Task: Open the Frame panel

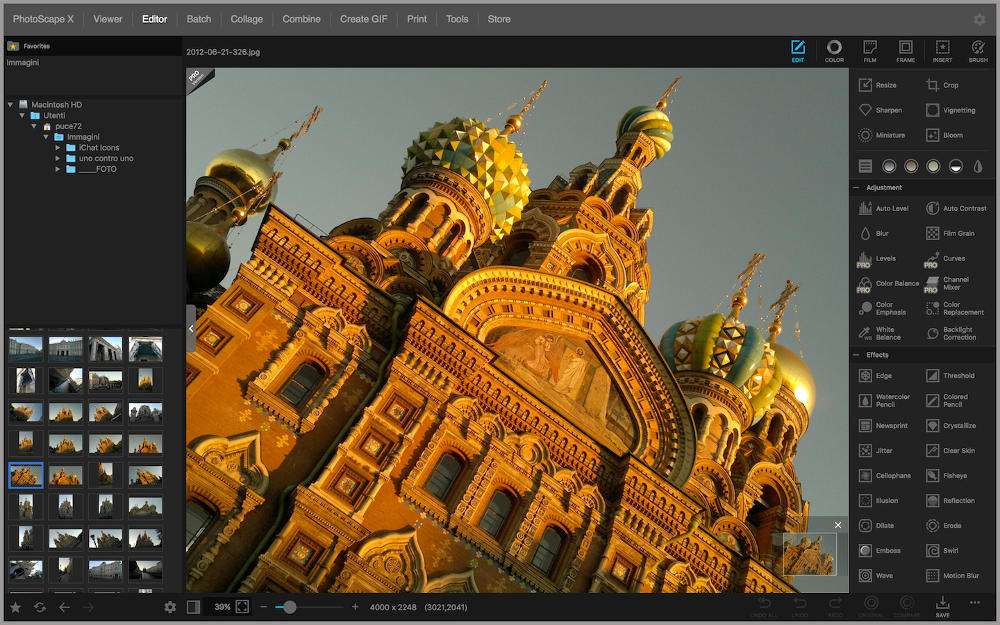Action: coord(905,51)
